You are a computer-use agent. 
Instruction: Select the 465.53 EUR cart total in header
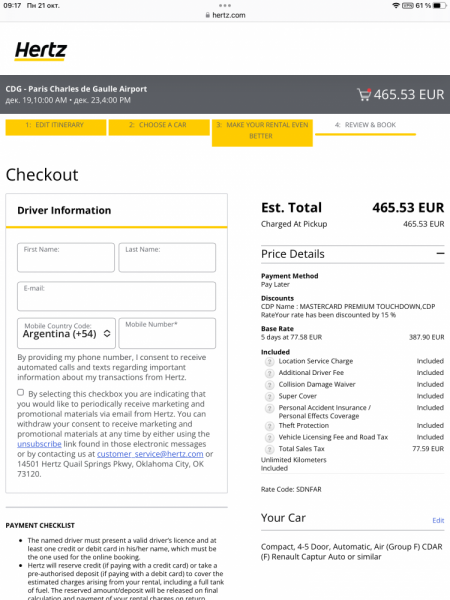coord(409,95)
